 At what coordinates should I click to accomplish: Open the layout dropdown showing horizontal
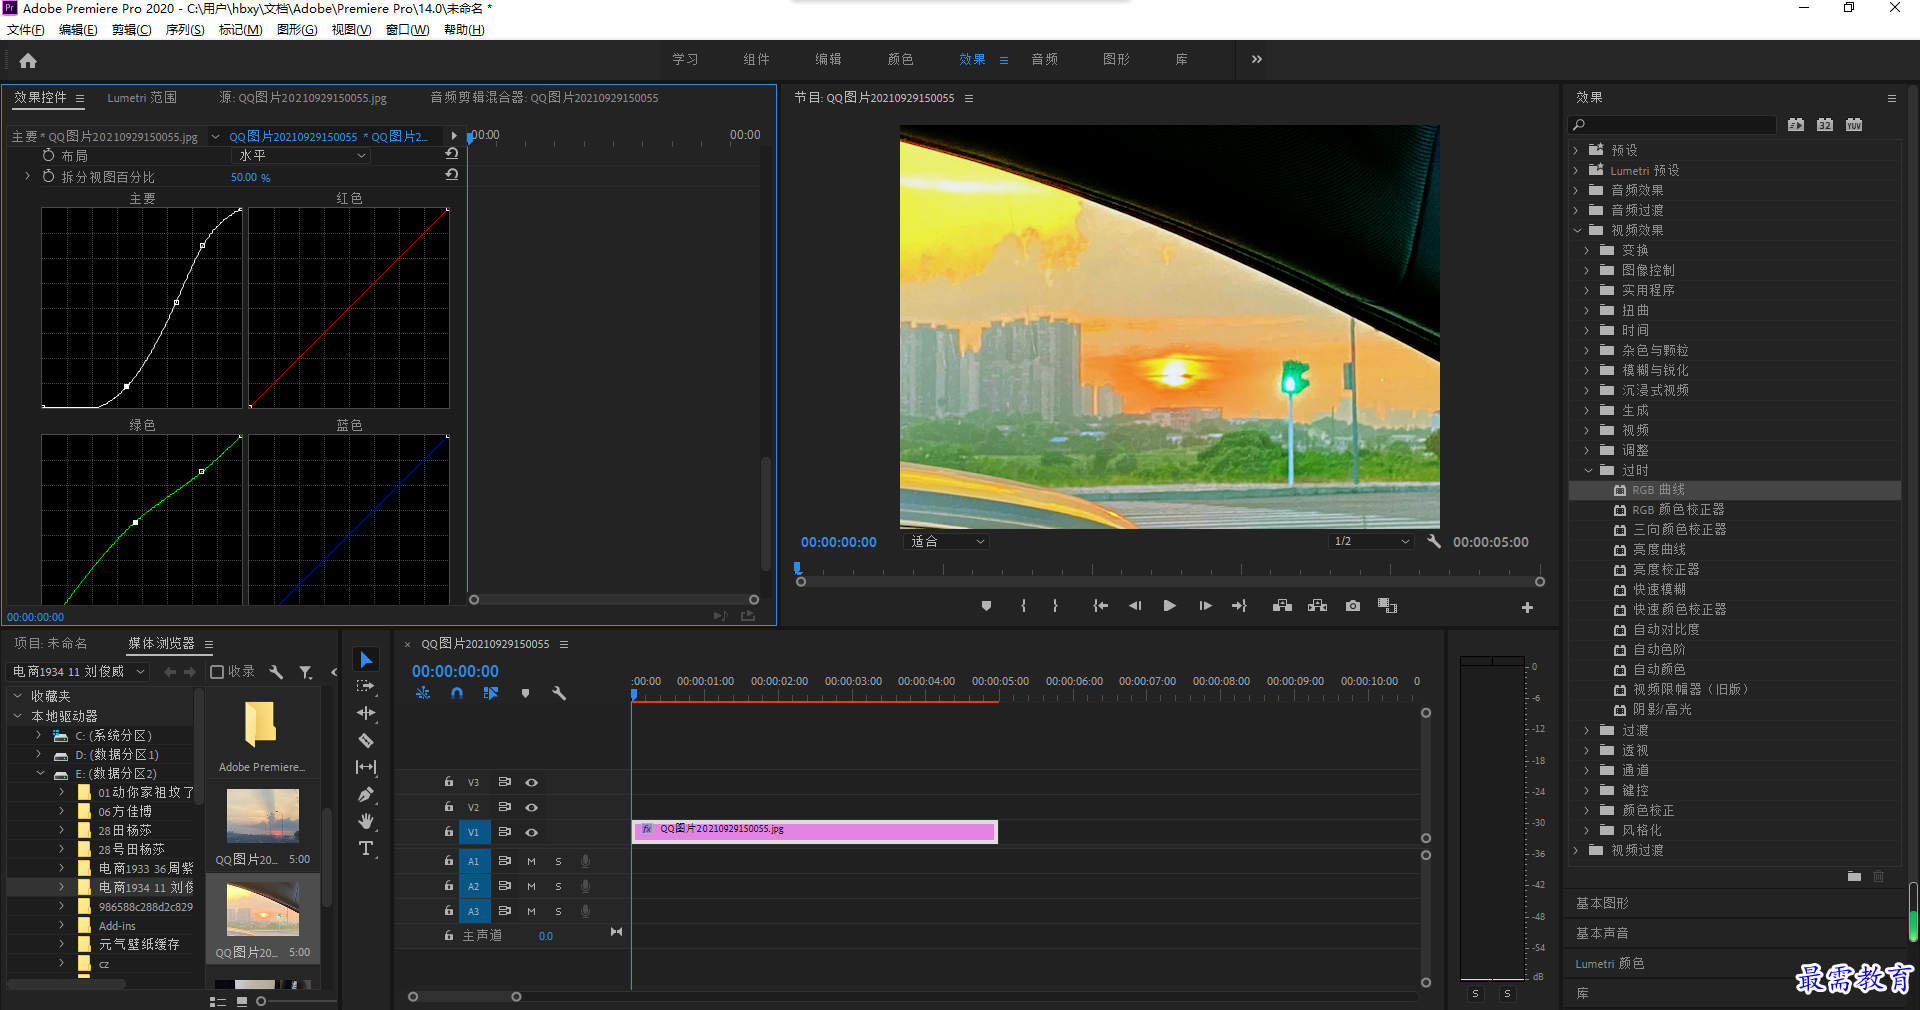(301, 156)
